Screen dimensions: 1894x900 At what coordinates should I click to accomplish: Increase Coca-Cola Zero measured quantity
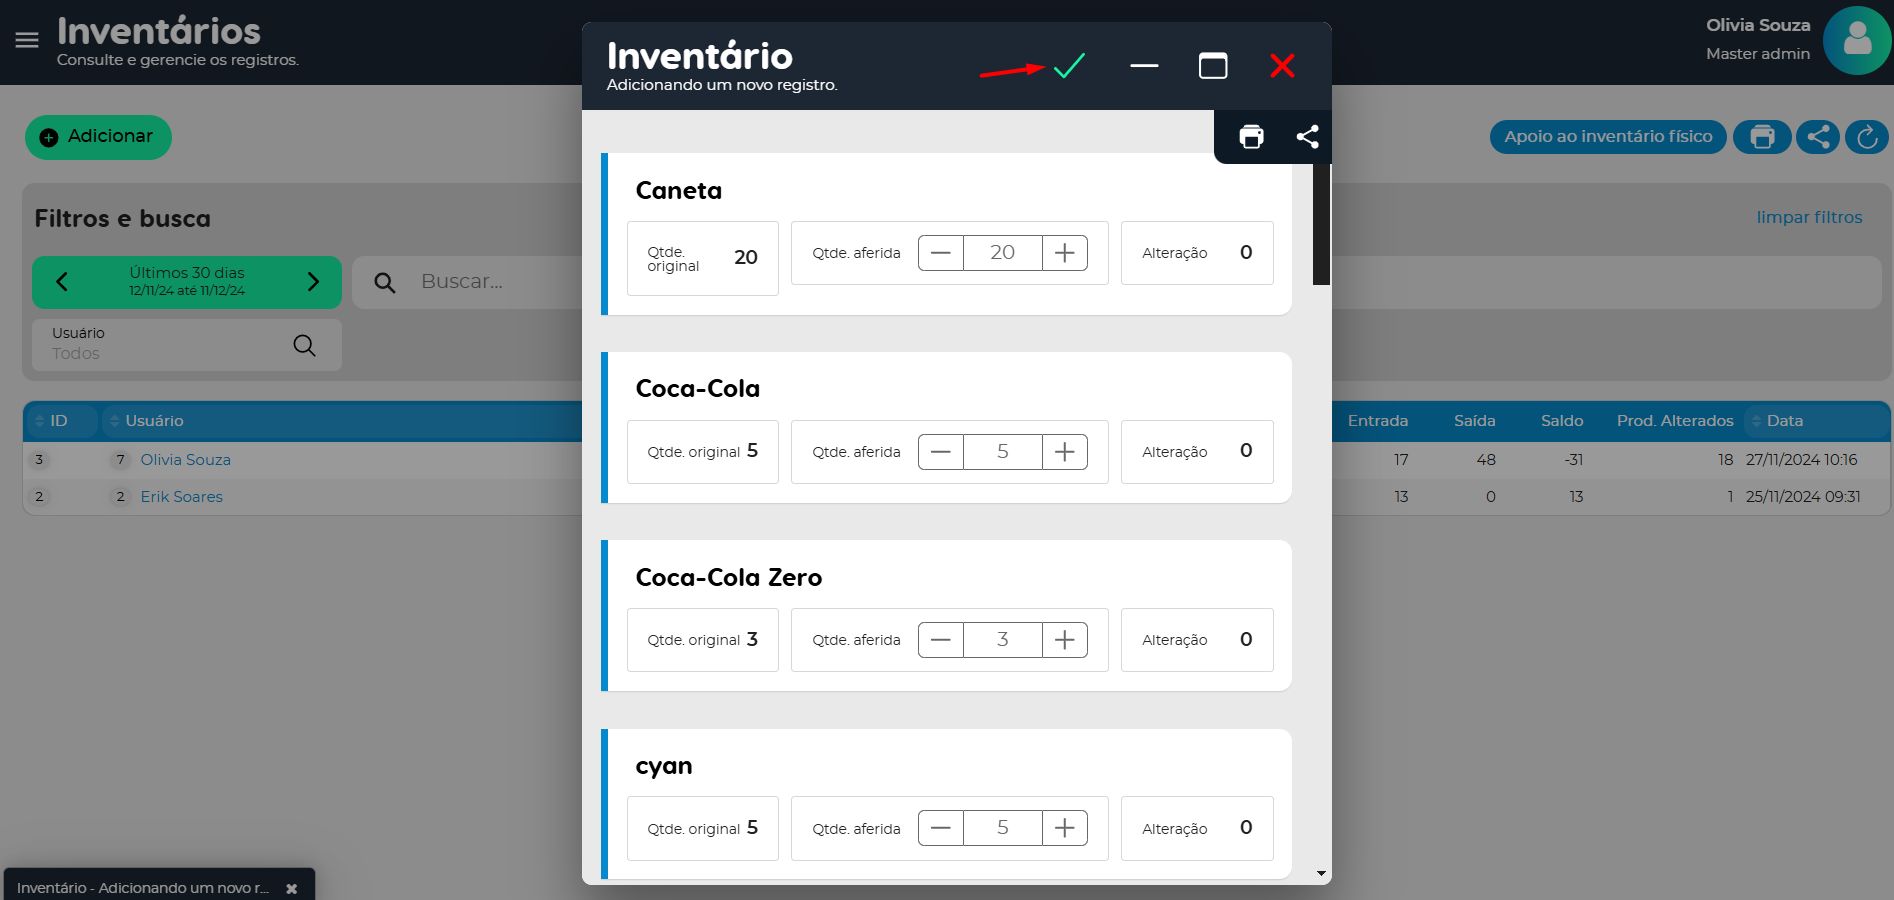click(x=1064, y=640)
